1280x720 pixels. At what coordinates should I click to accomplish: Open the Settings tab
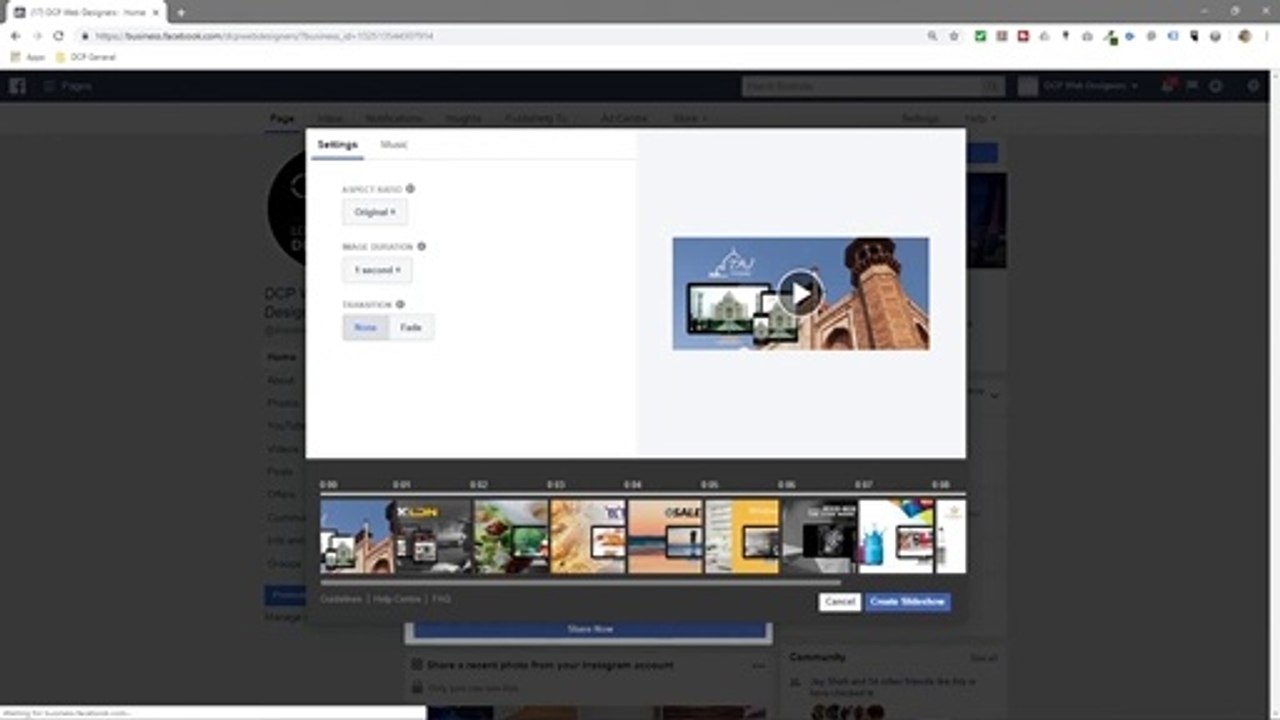click(337, 145)
